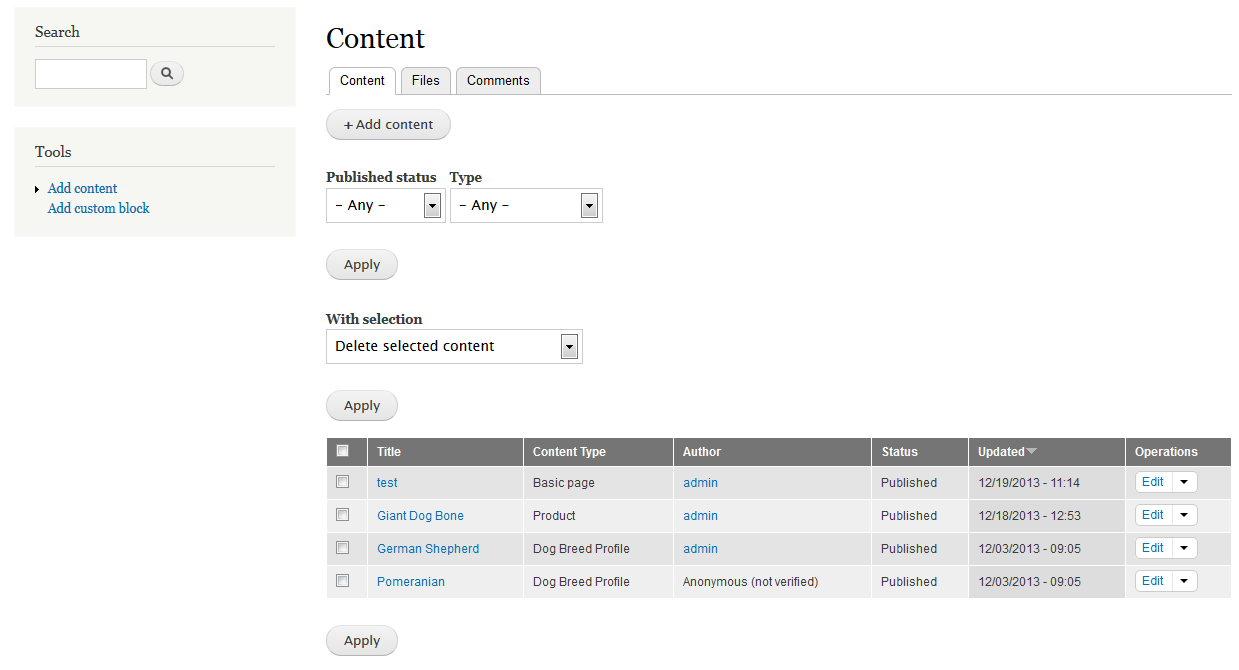Expand operations arrow for Pomeranian row
The image size is (1239, 670).
point(1184,581)
